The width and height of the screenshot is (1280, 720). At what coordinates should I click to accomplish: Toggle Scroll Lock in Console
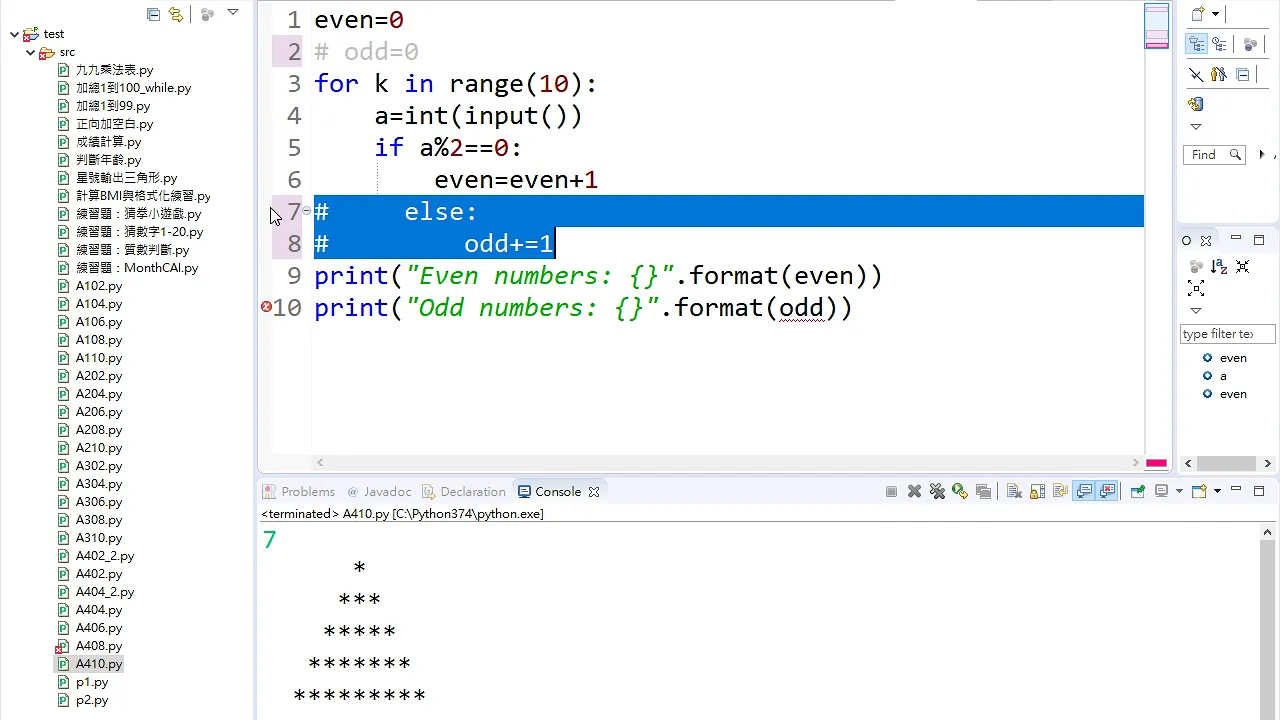pyautogui.click(x=1037, y=491)
